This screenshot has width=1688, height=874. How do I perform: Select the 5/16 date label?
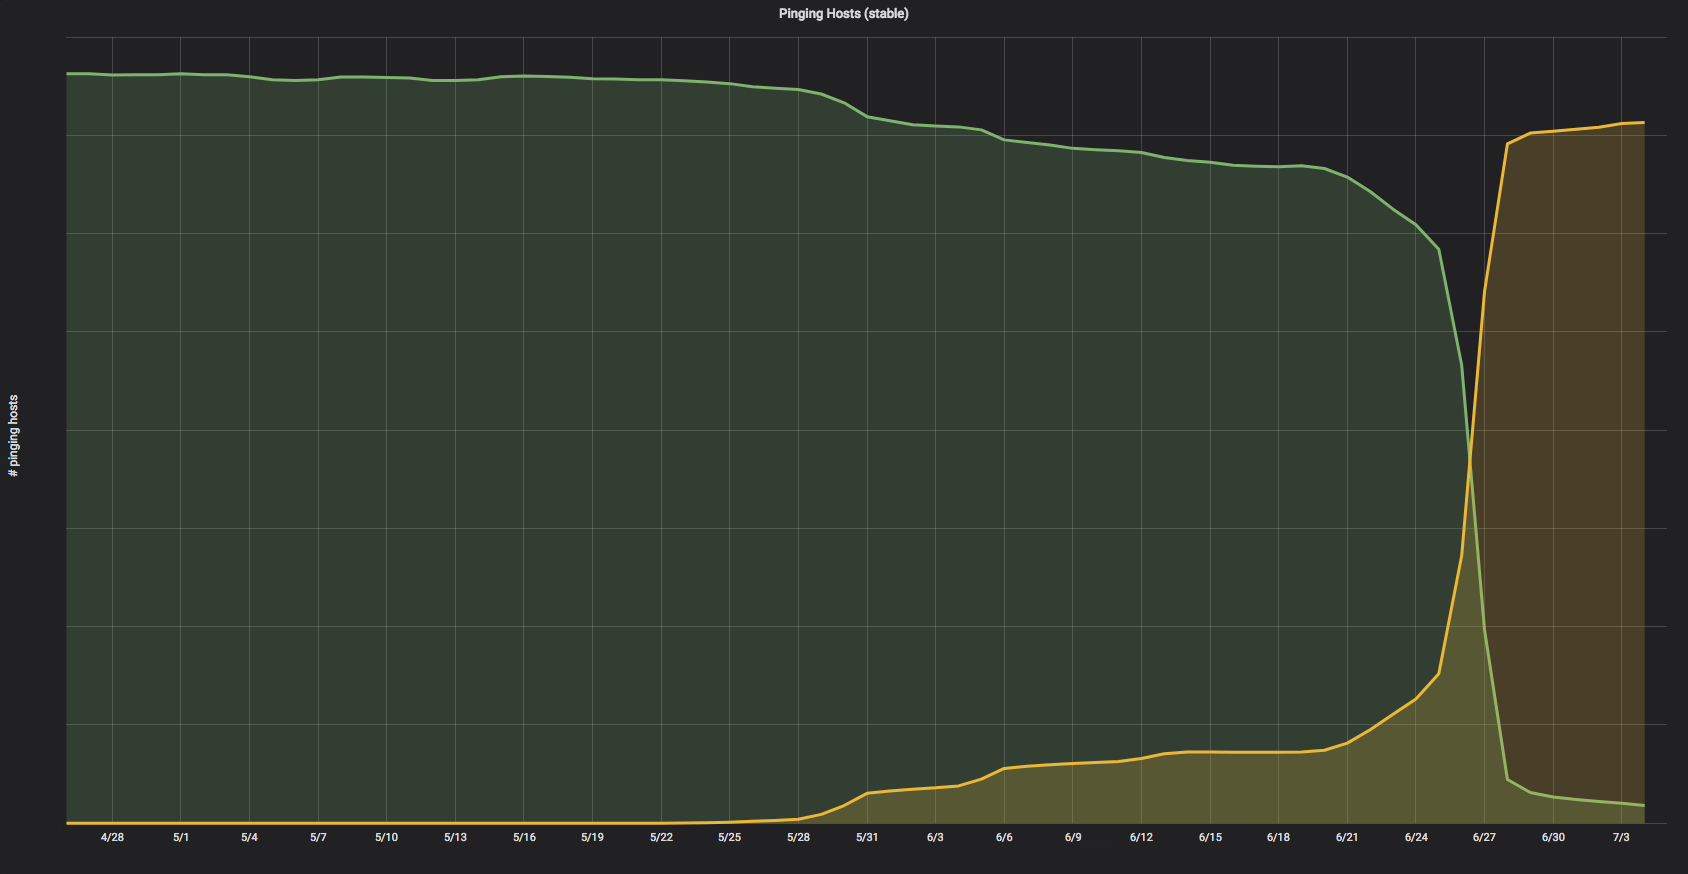pyautogui.click(x=524, y=837)
